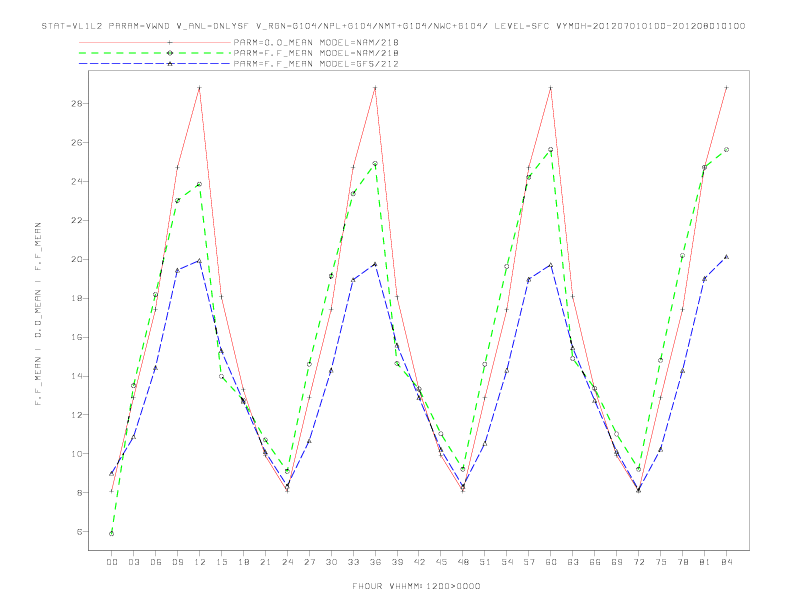The height and width of the screenshot is (612, 792).
Task: Click x-axis forecast hour label 60
Action: pos(551,562)
